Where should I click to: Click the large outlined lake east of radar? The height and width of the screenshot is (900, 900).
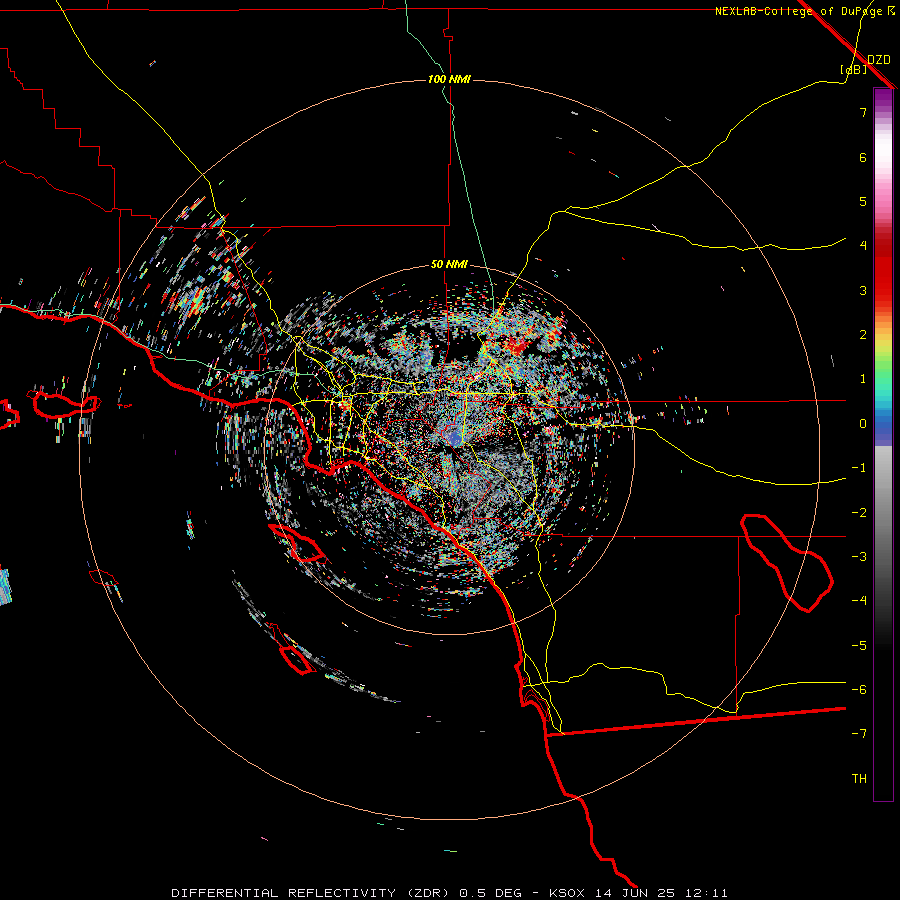coord(786,562)
